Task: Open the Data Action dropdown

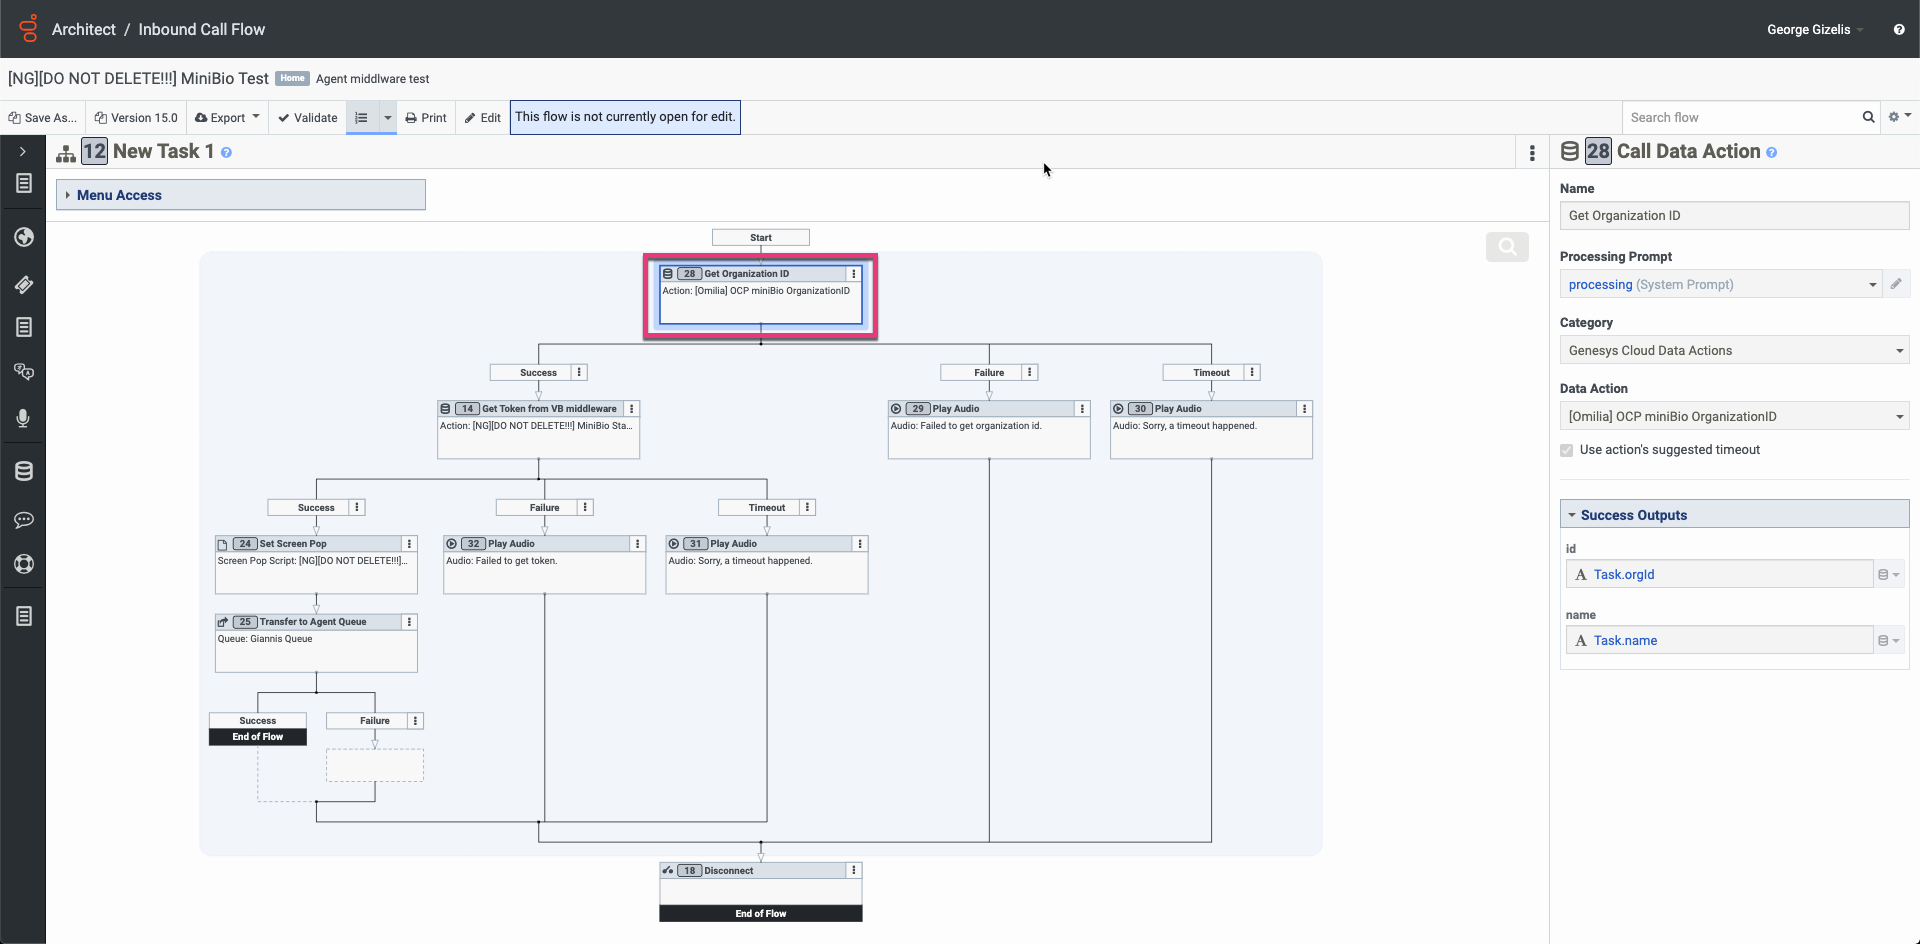Action: coord(1733,417)
